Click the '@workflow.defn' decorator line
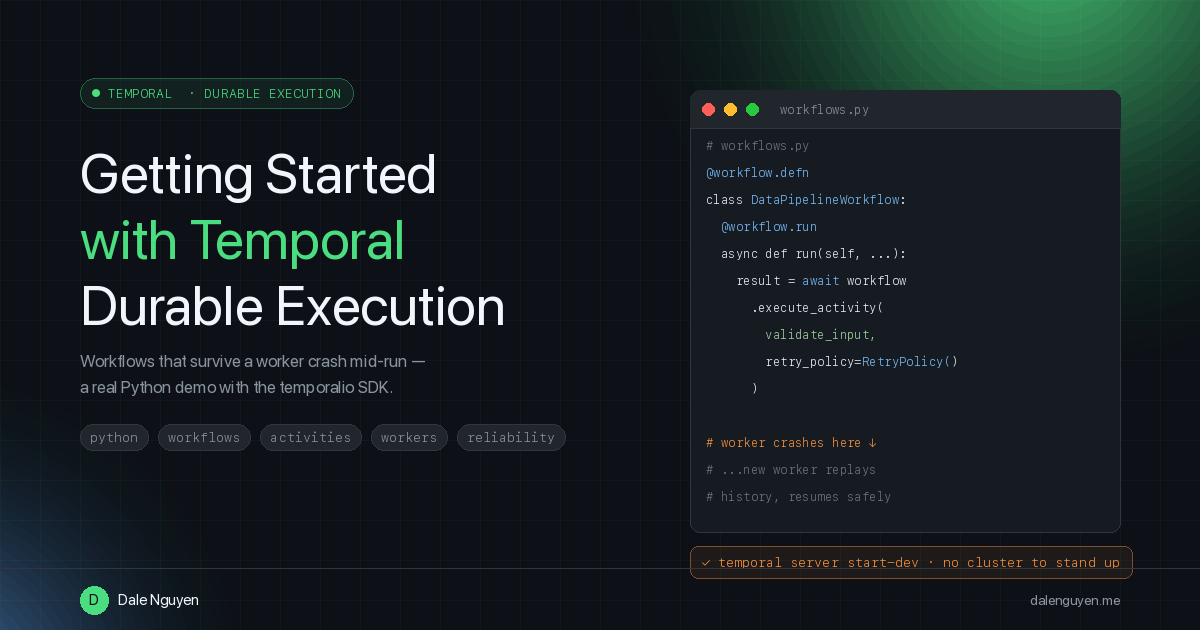 (757, 173)
